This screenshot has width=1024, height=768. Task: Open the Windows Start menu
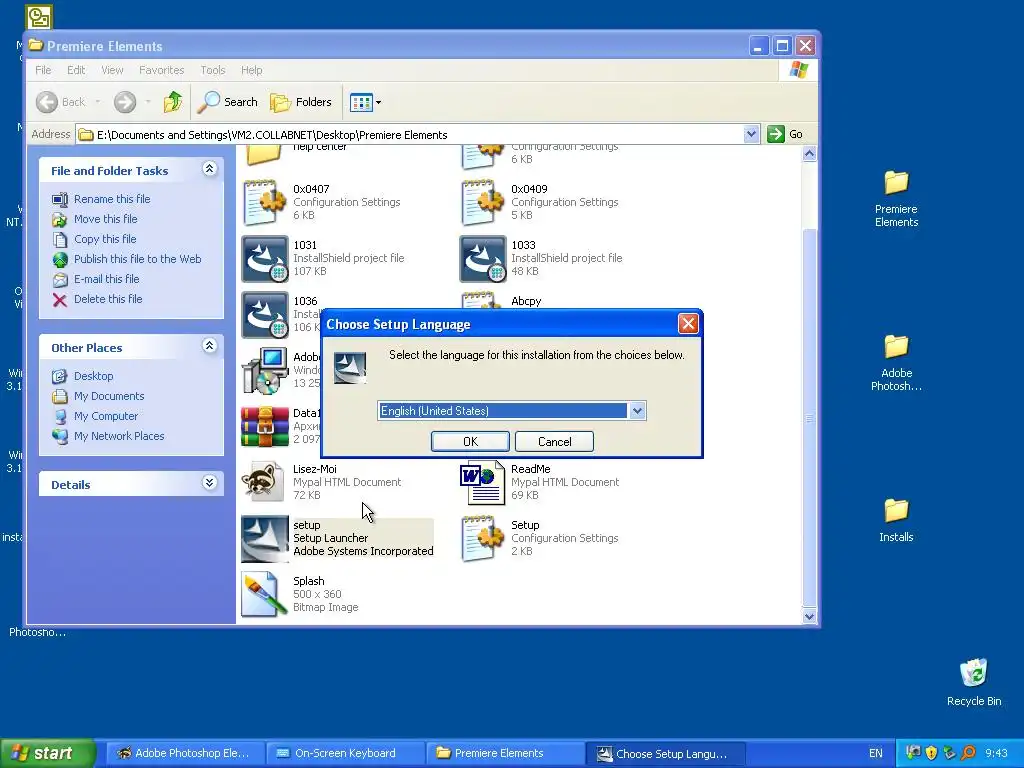point(48,753)
